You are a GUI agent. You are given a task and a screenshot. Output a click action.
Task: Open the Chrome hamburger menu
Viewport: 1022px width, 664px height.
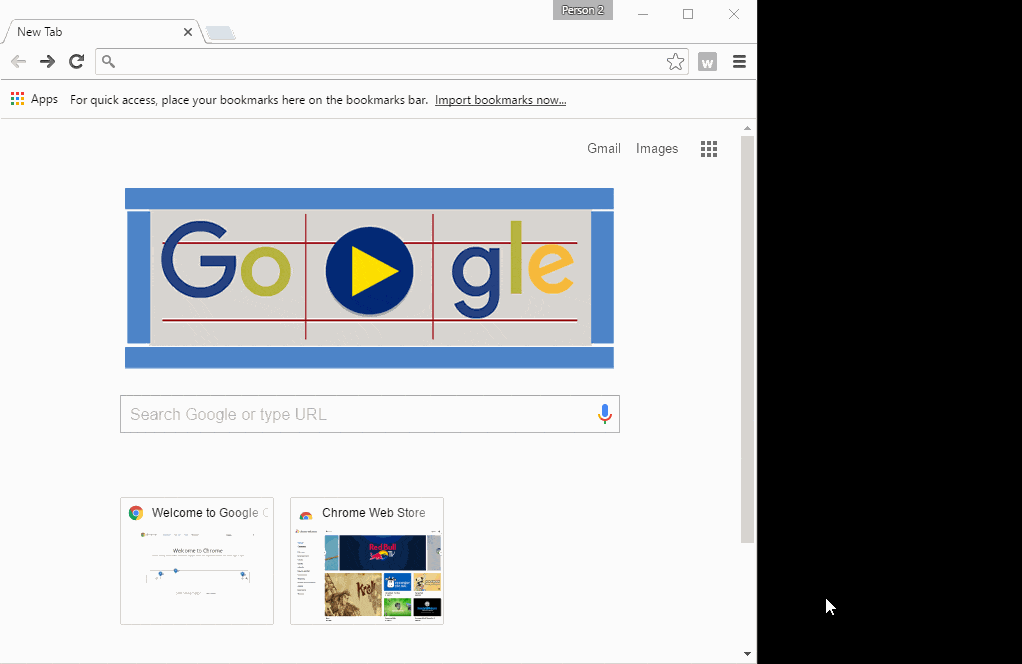[739, 62]
